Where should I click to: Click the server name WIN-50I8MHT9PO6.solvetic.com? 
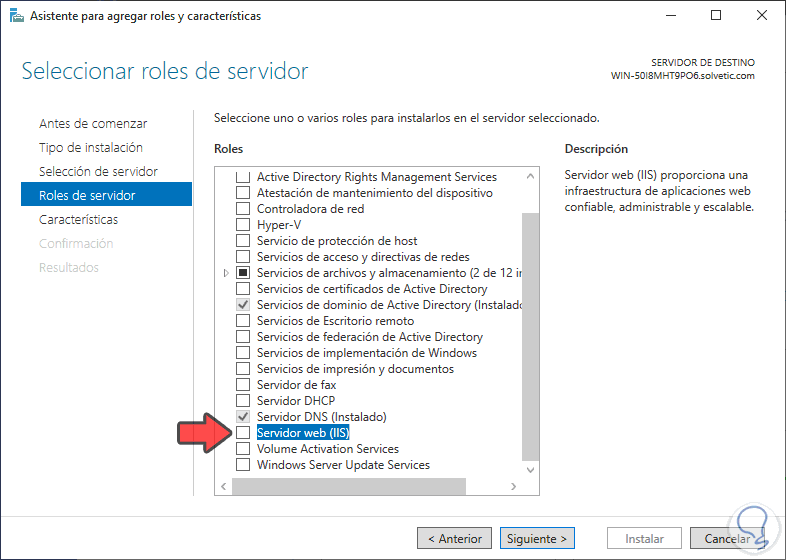(x=682, y=76)
